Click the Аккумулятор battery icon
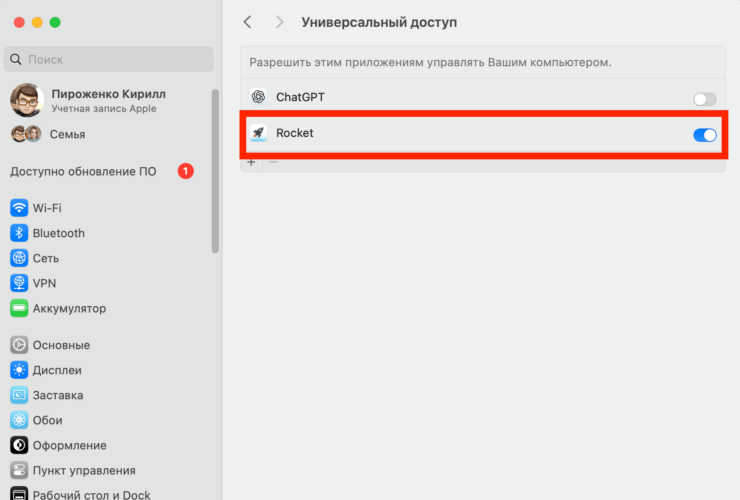 19,308
